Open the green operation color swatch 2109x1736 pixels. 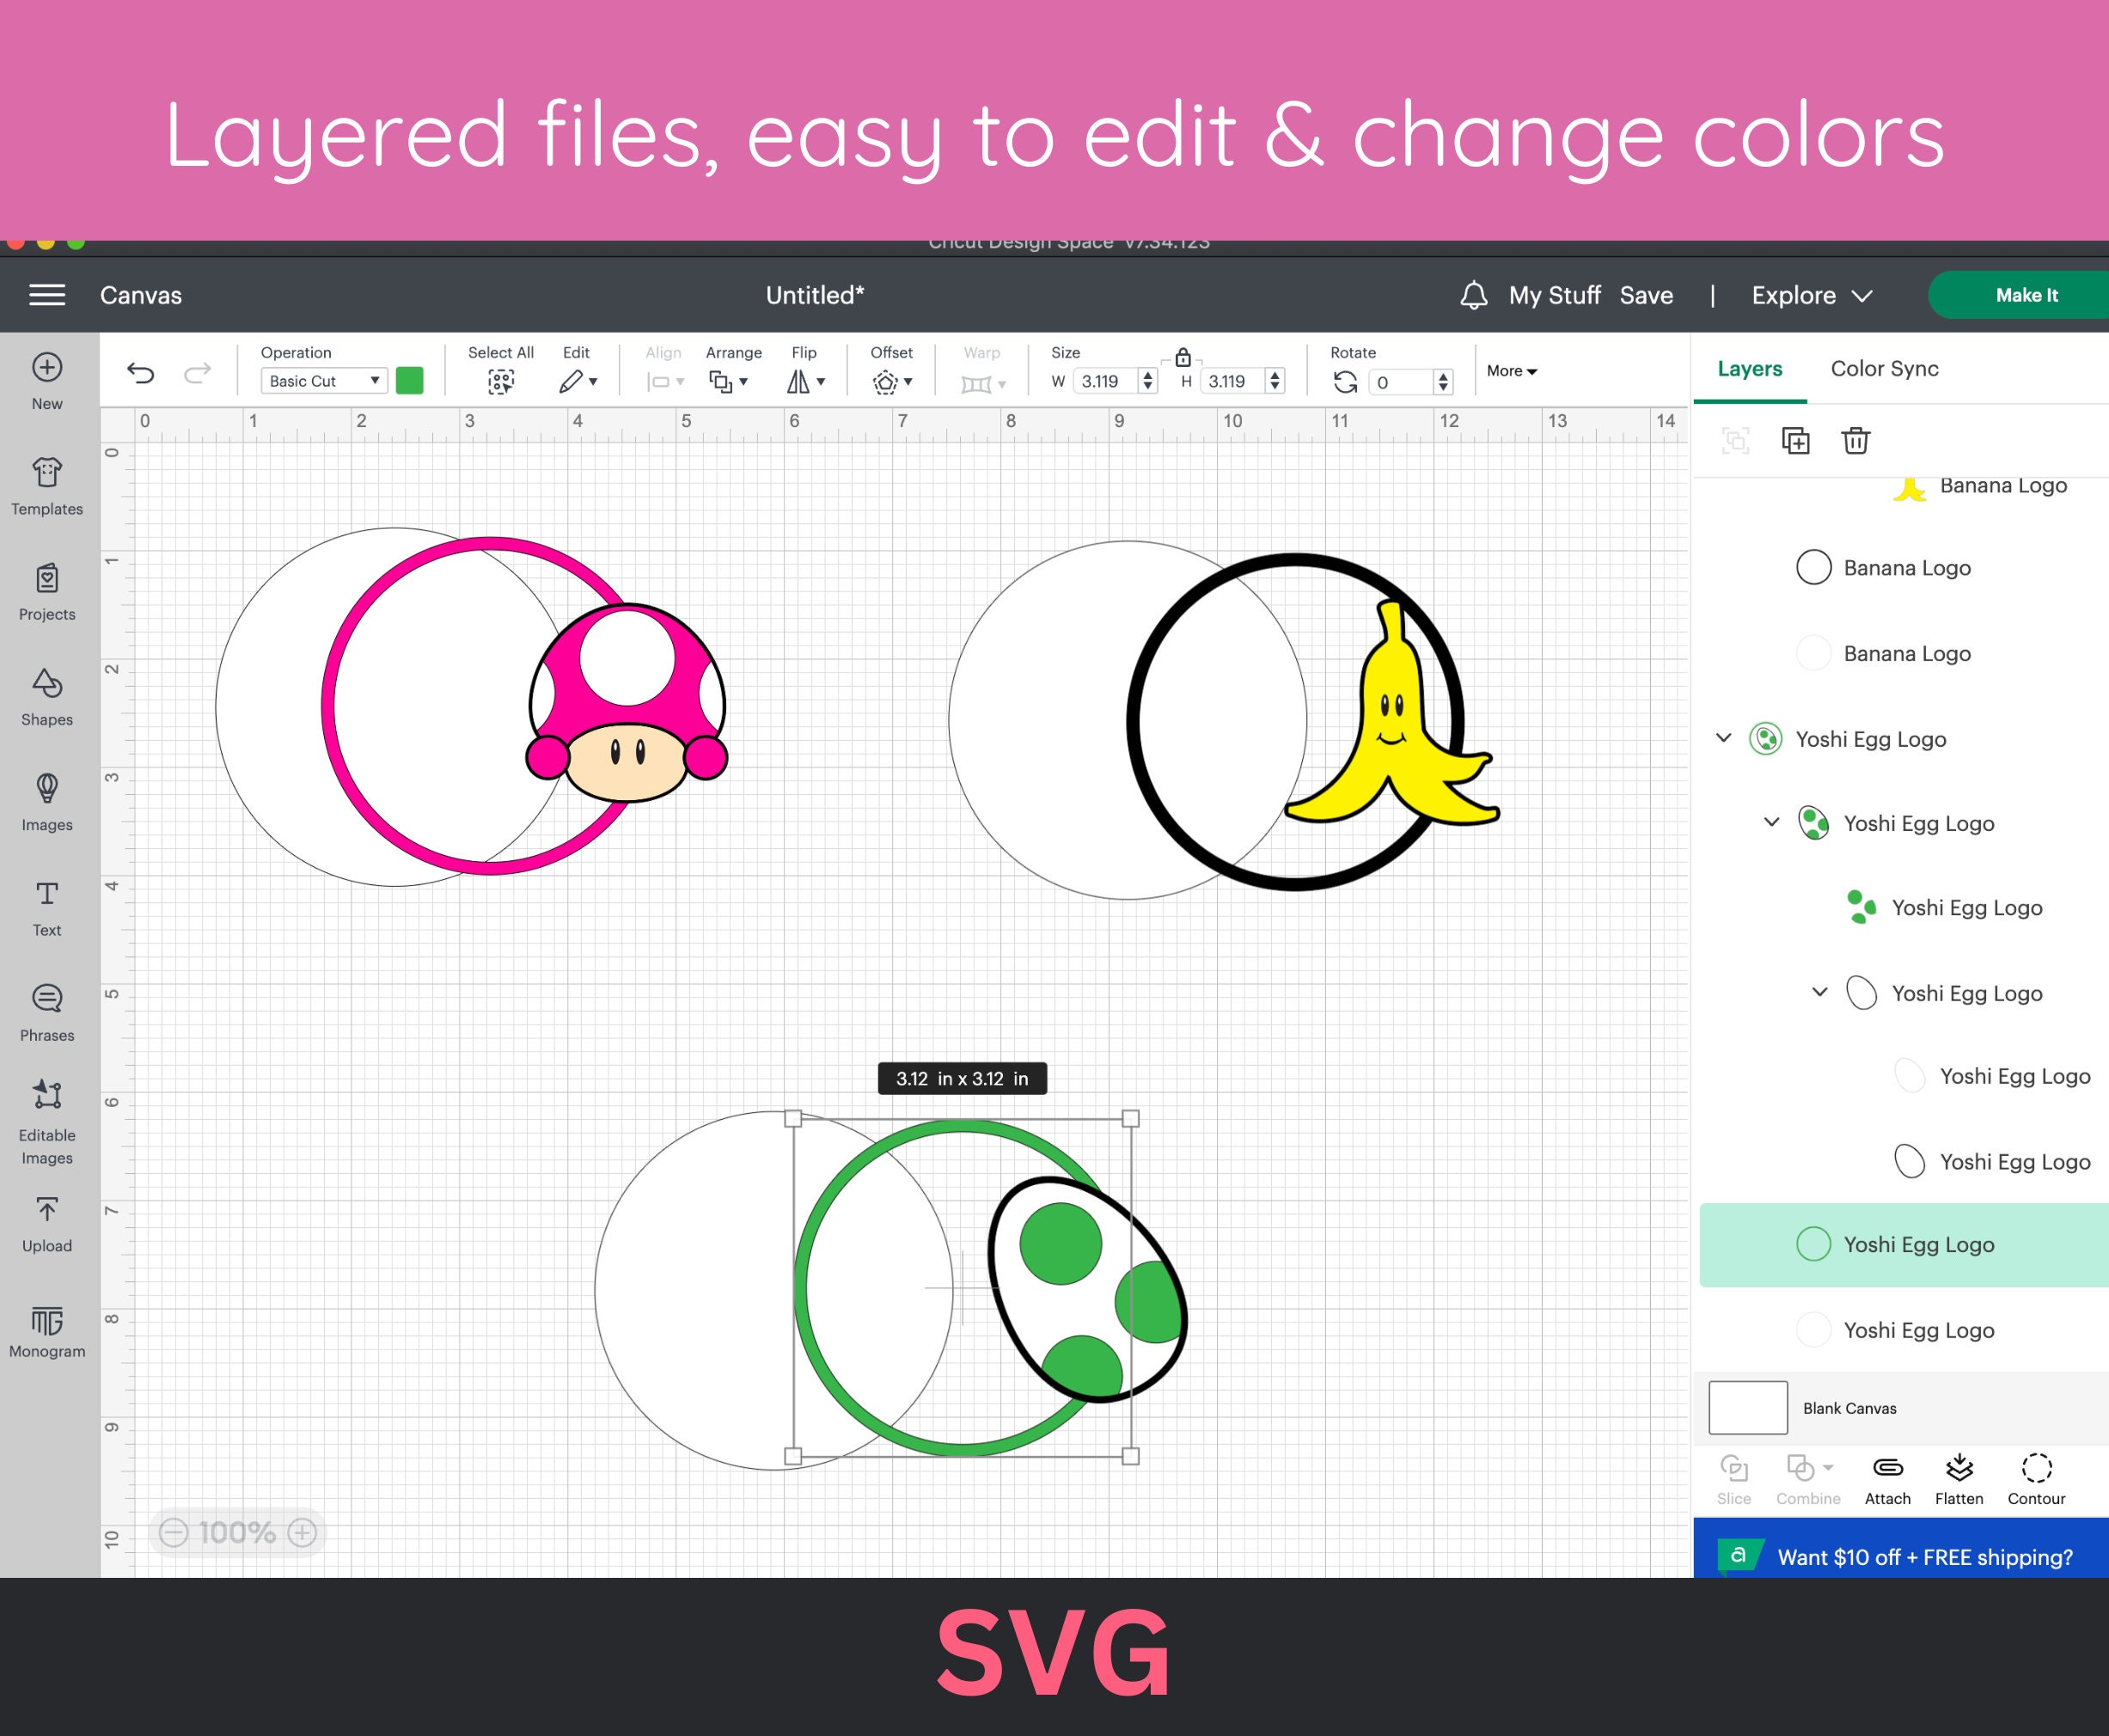click(409, 381)
